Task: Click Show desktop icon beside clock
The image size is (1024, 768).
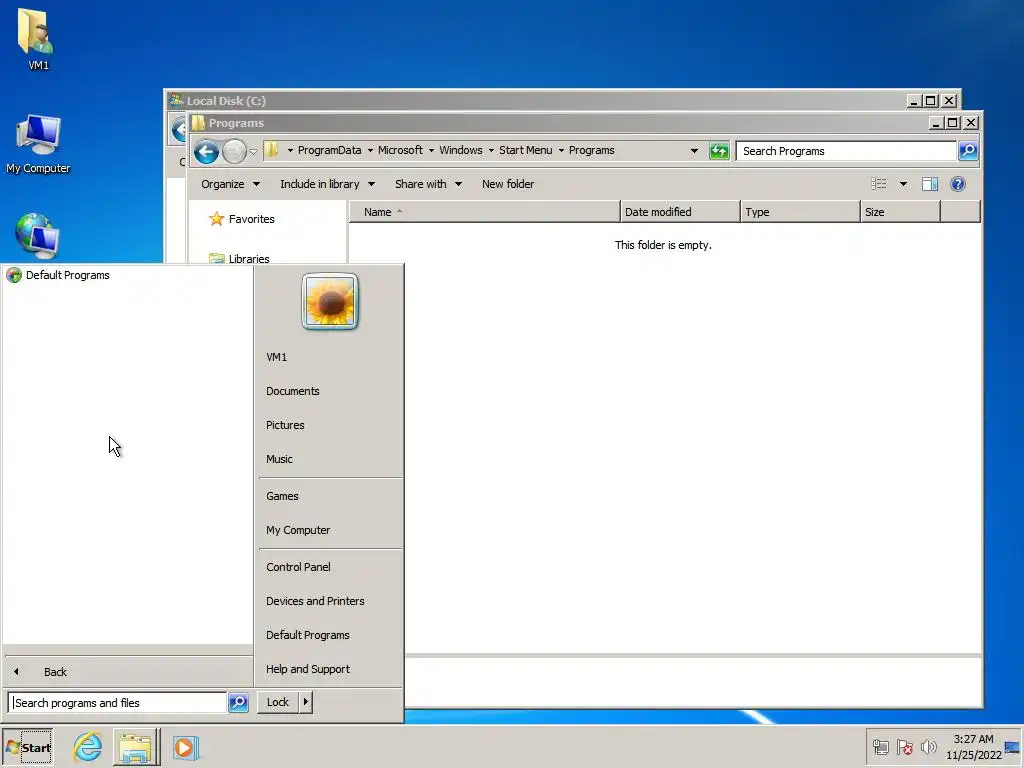Action: coord(1013,746)
